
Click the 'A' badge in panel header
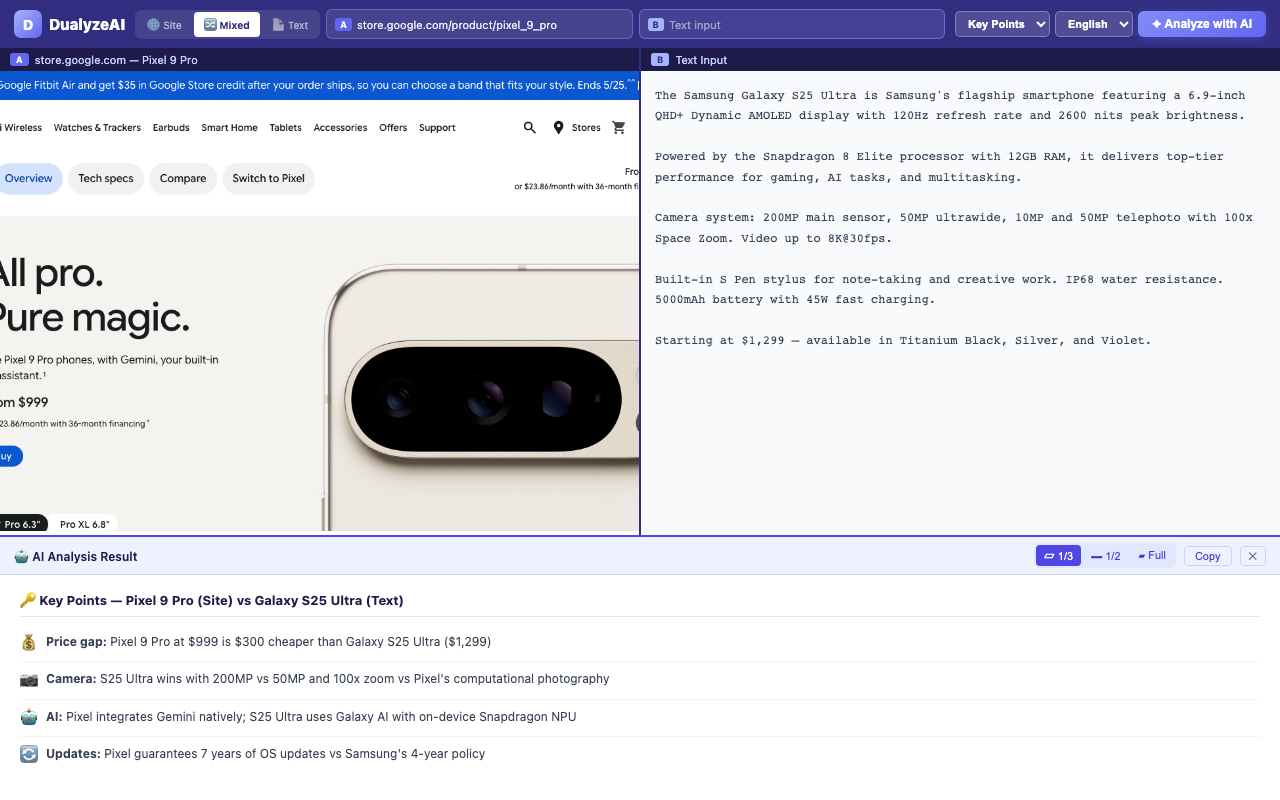[19, 60]
